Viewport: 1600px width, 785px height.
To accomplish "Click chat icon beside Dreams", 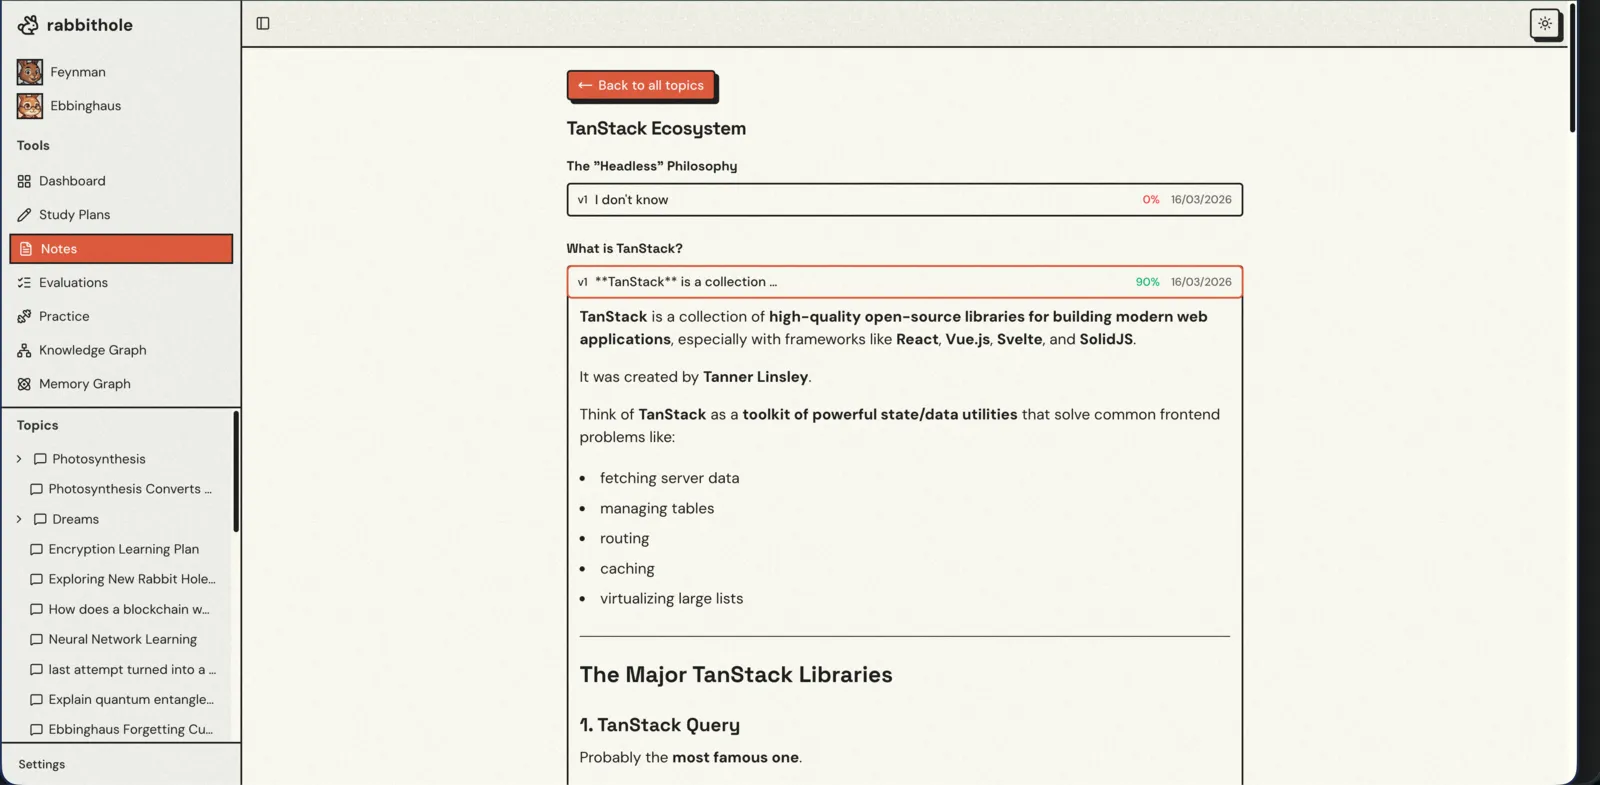I will pyautogui.click(x=40, y=519).
